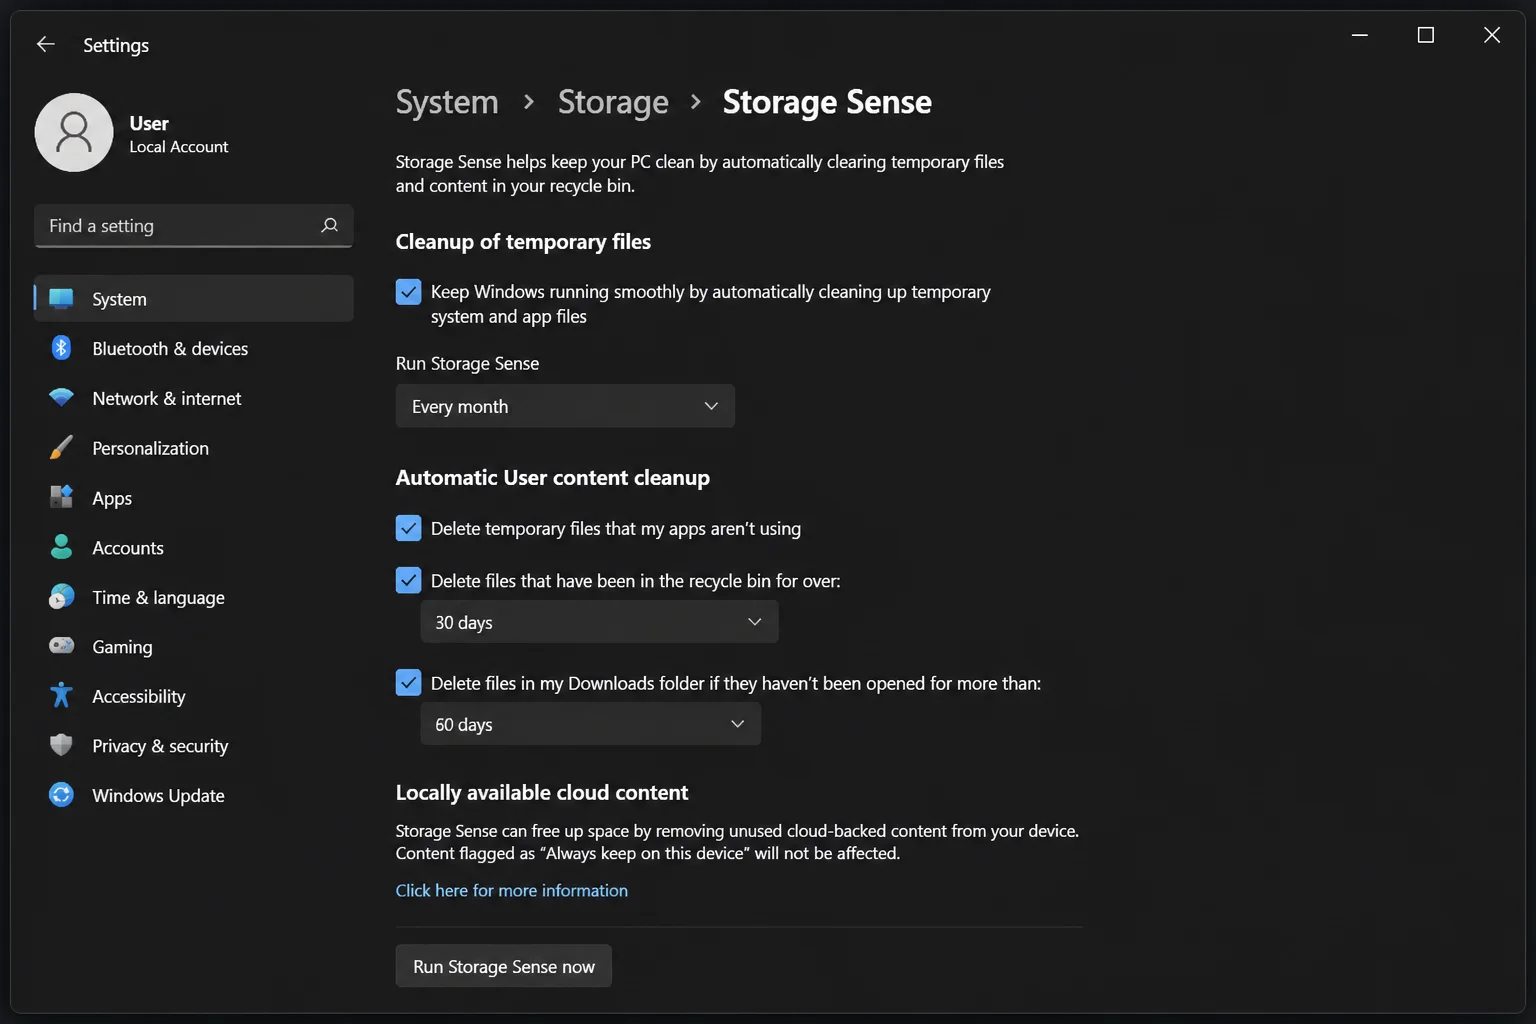Click the Accessibility figure icon
Image resolution: width=1536 pixels, height=1024 pixels.
(61, 696)
